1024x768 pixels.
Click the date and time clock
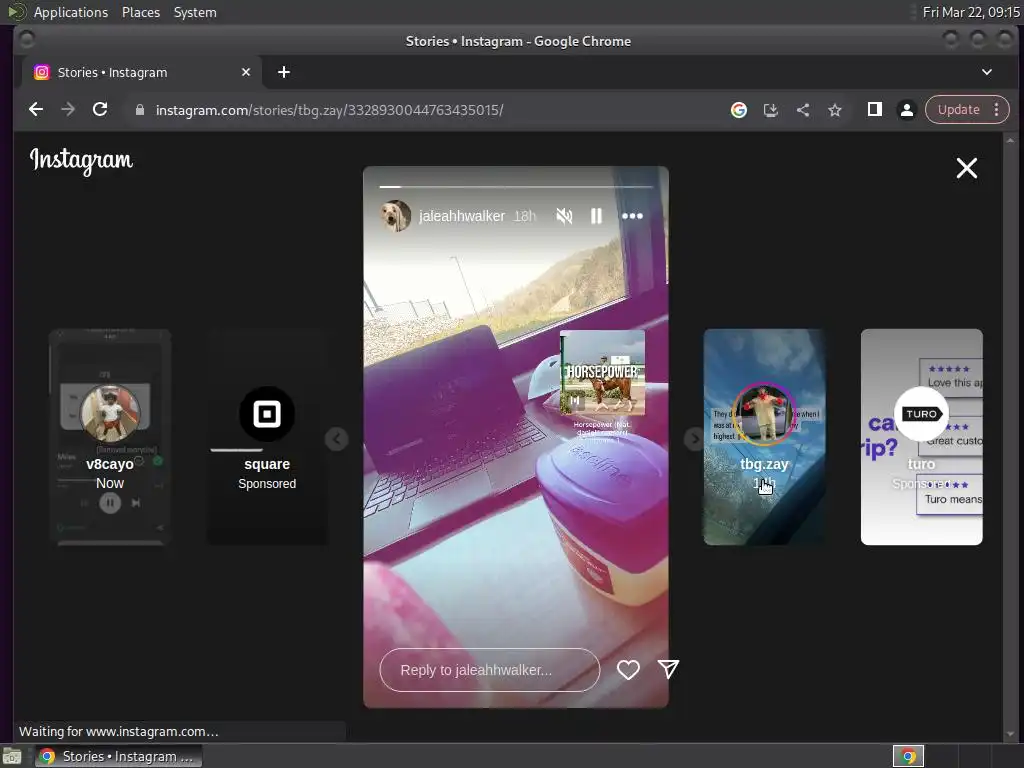pos(970,12)
